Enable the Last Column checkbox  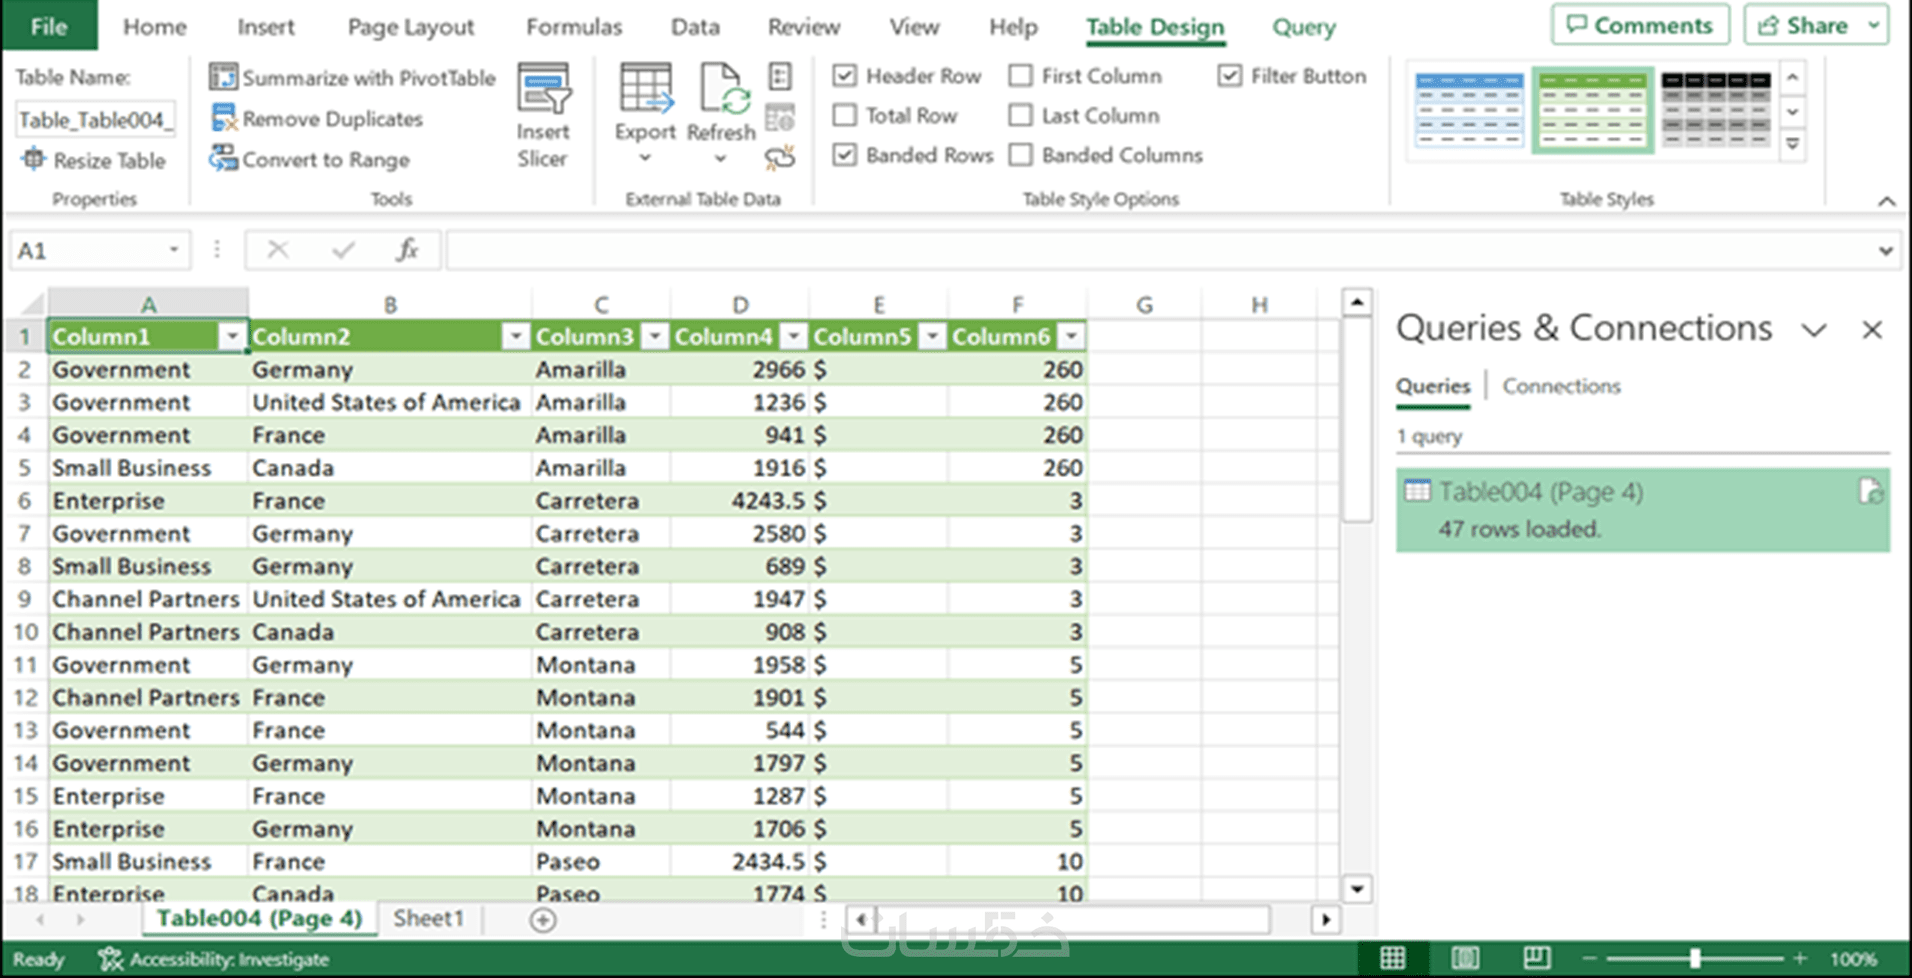(1020, 116)
